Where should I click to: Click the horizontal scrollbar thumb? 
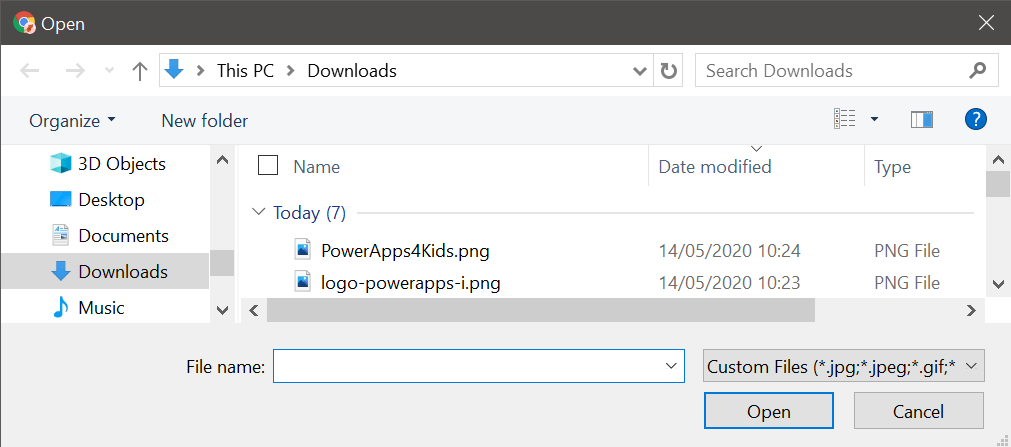(x=541, y=311)
